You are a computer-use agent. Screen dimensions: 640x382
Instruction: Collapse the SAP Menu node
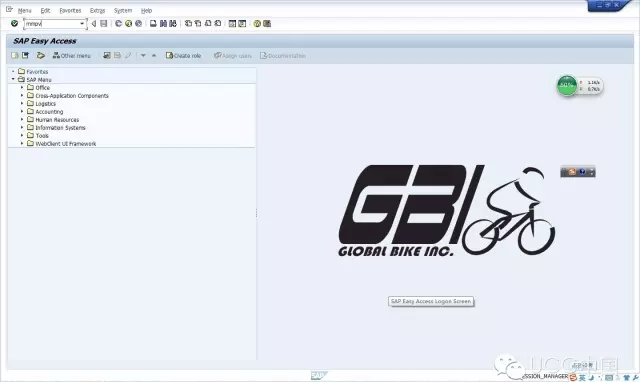(13, 79)
